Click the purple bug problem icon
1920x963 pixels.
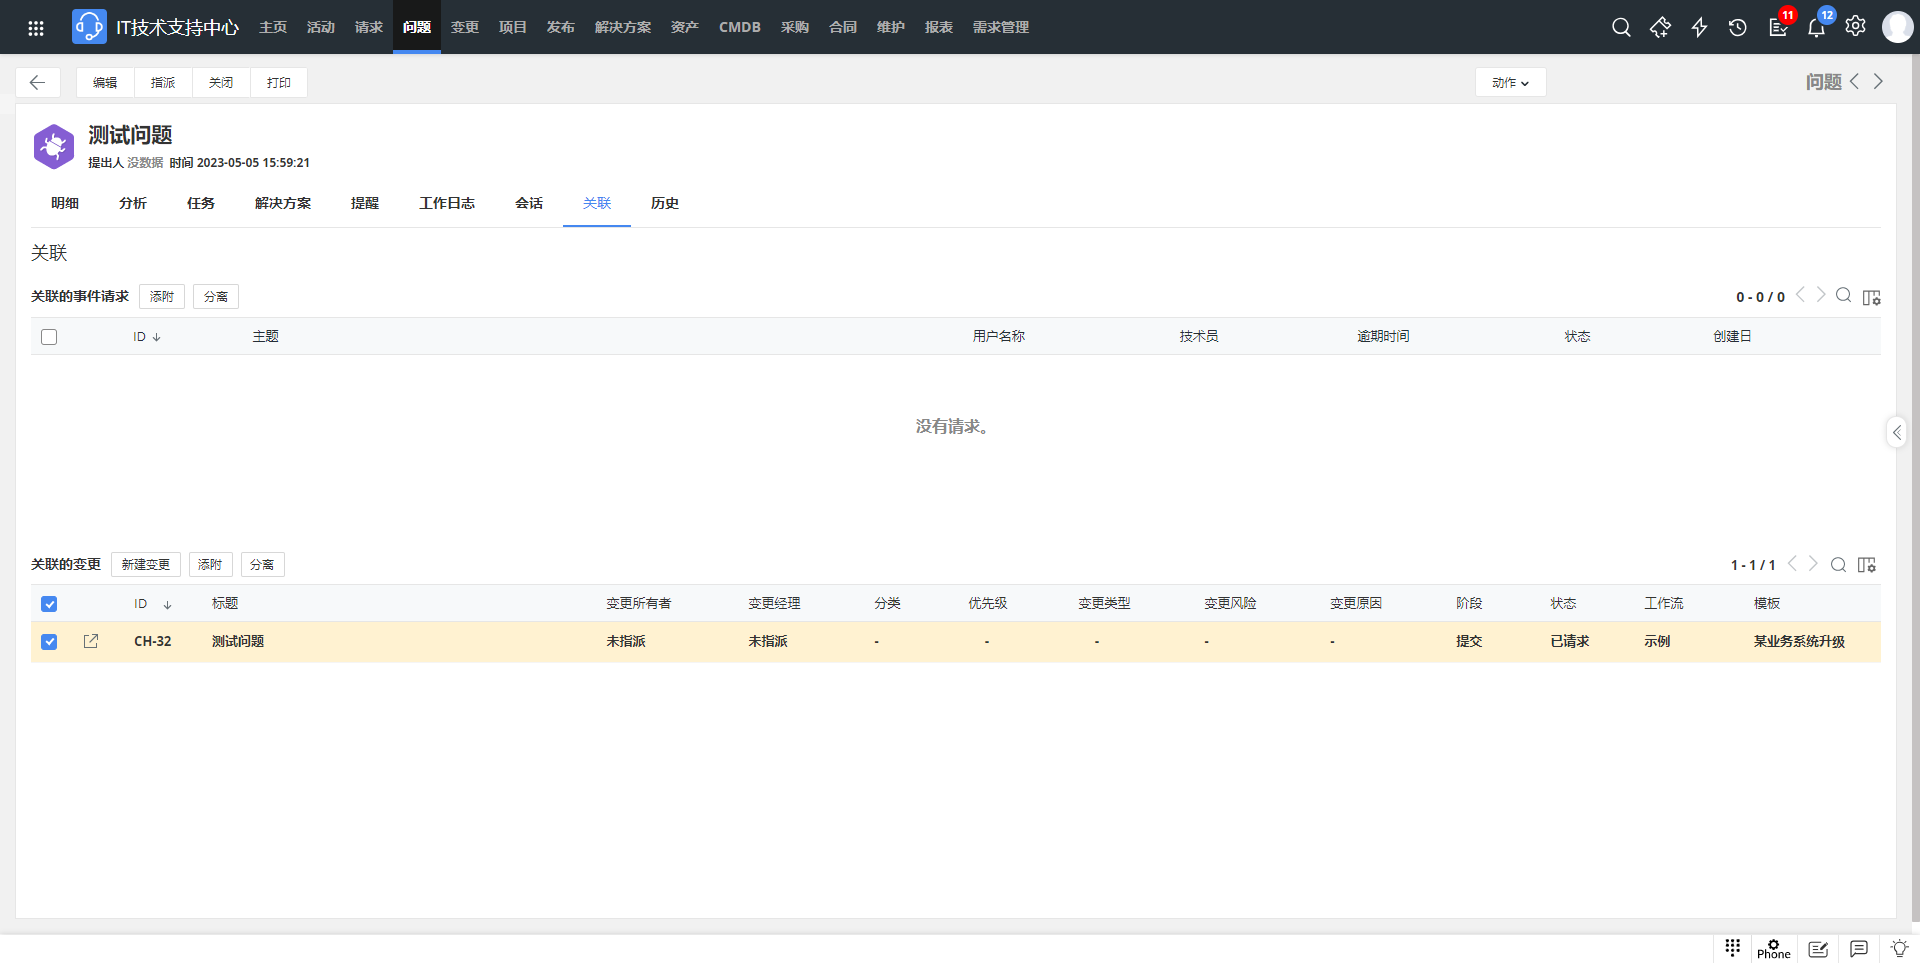pyautogui.click(x=54, y=146)
